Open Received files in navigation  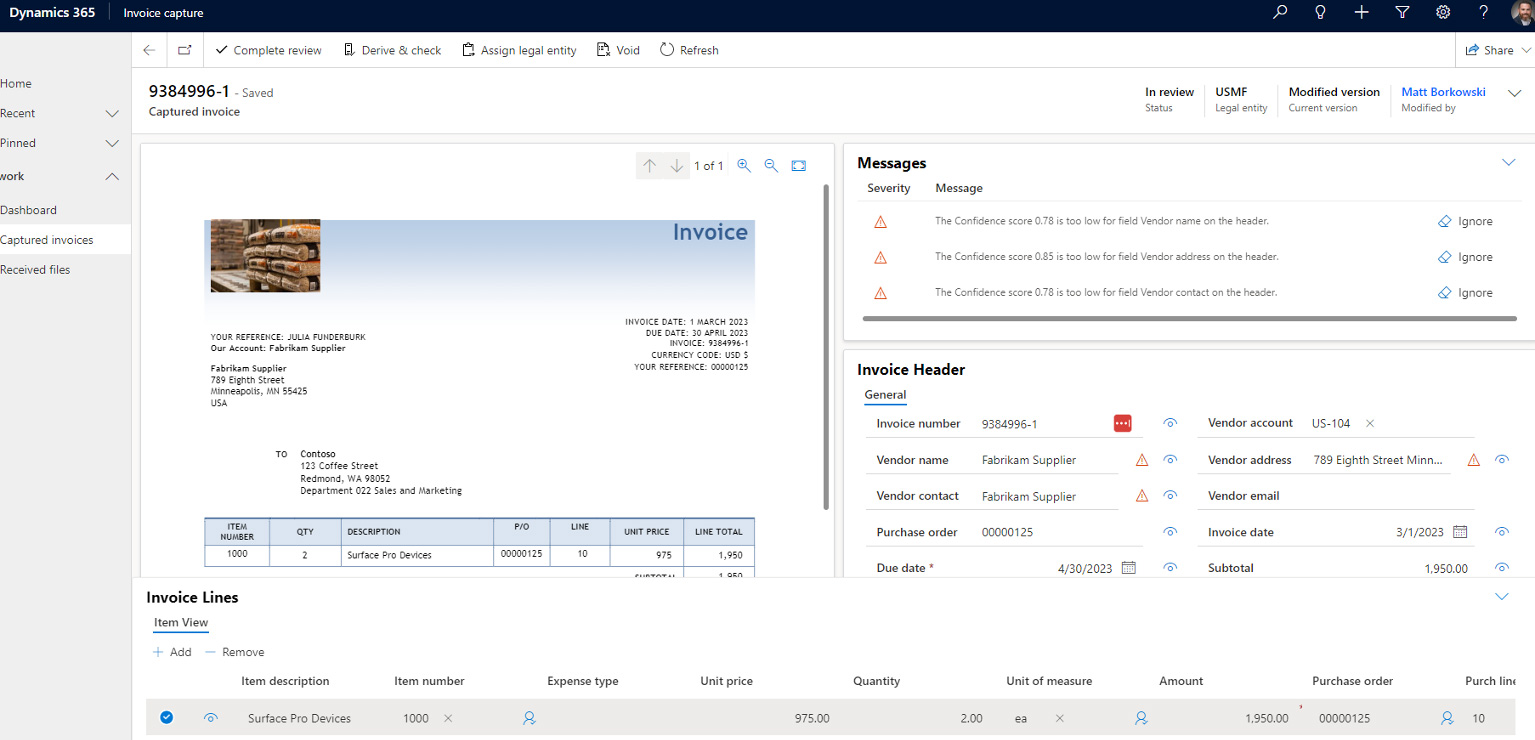tap(35, 270)
